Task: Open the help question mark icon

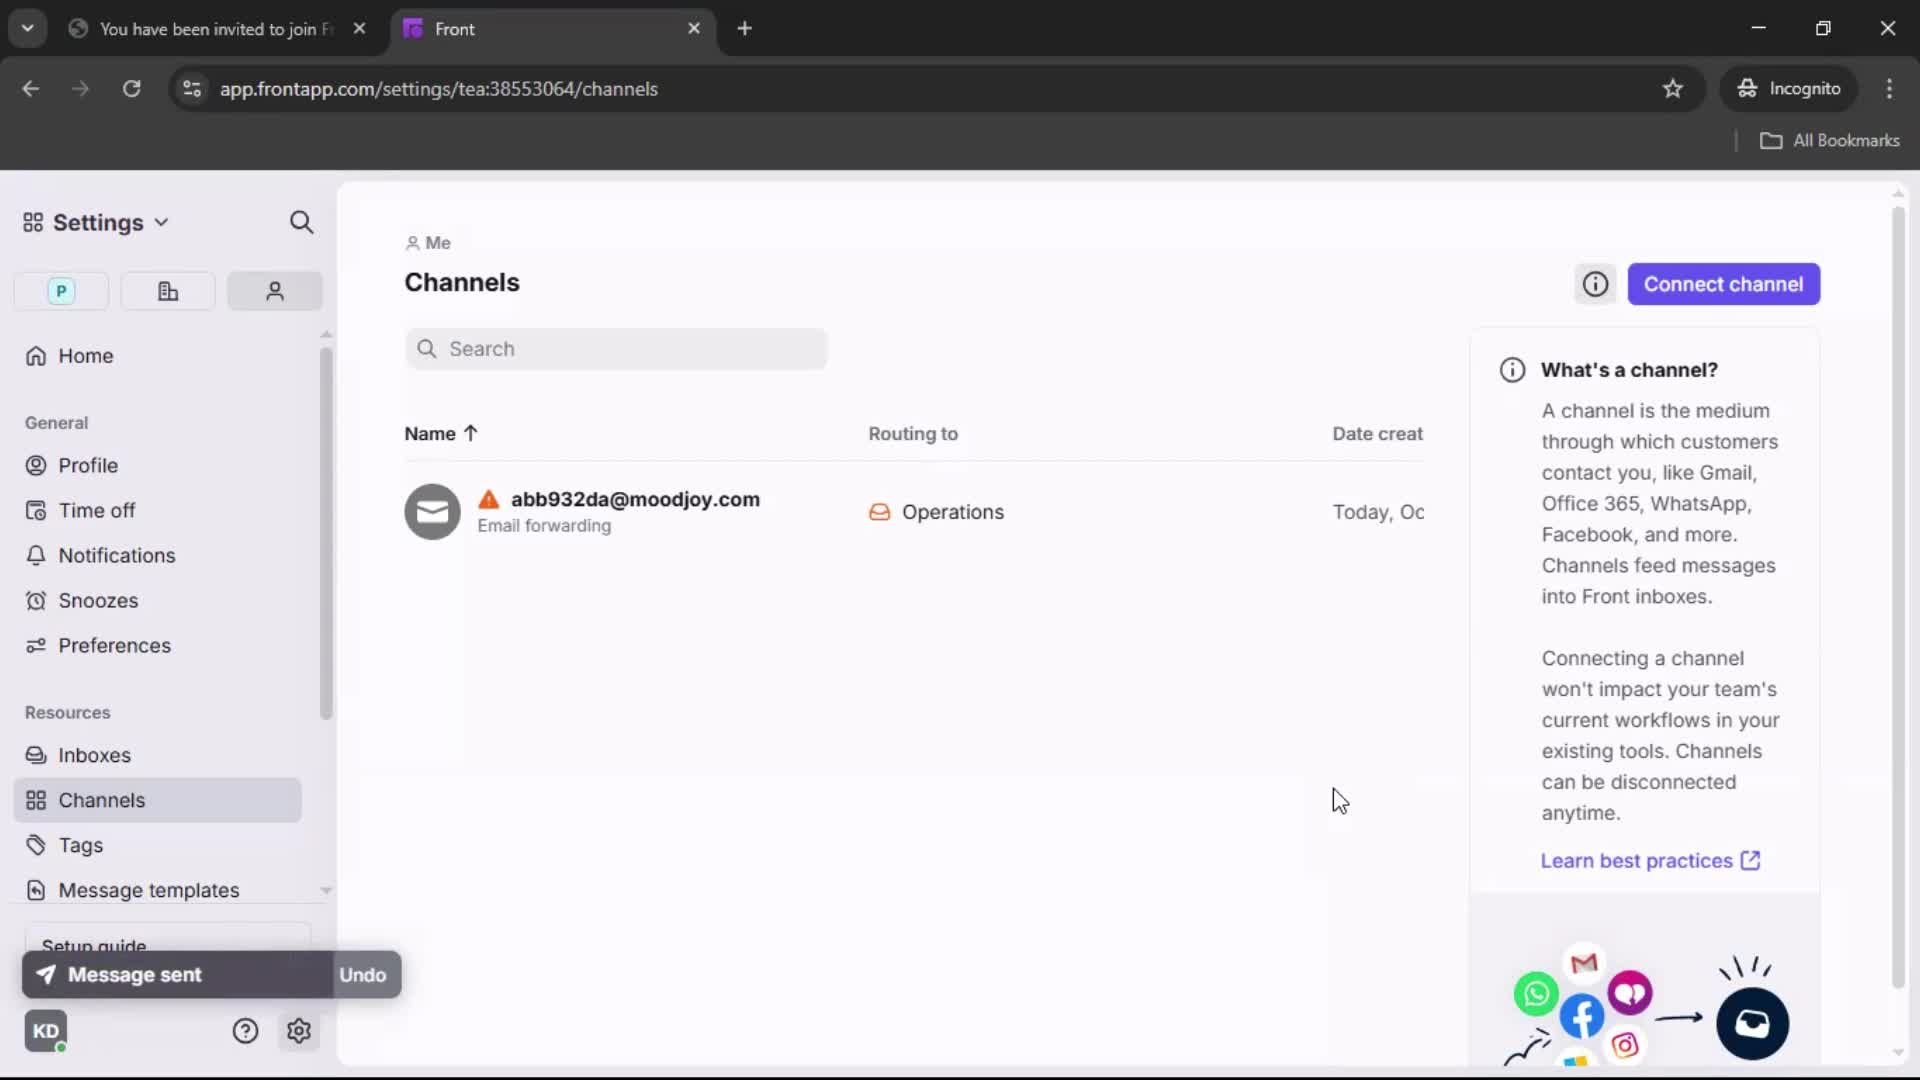Action: pyautogui.click(x=245, y=1031)
